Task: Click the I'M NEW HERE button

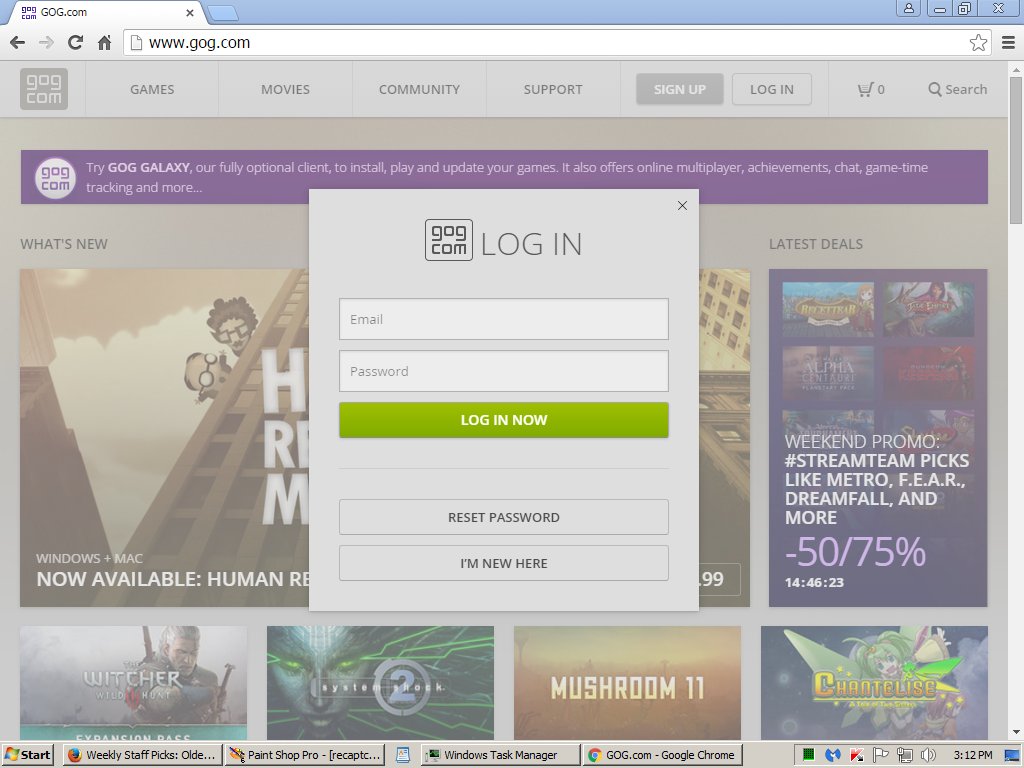Action: (x=504, y=563)
